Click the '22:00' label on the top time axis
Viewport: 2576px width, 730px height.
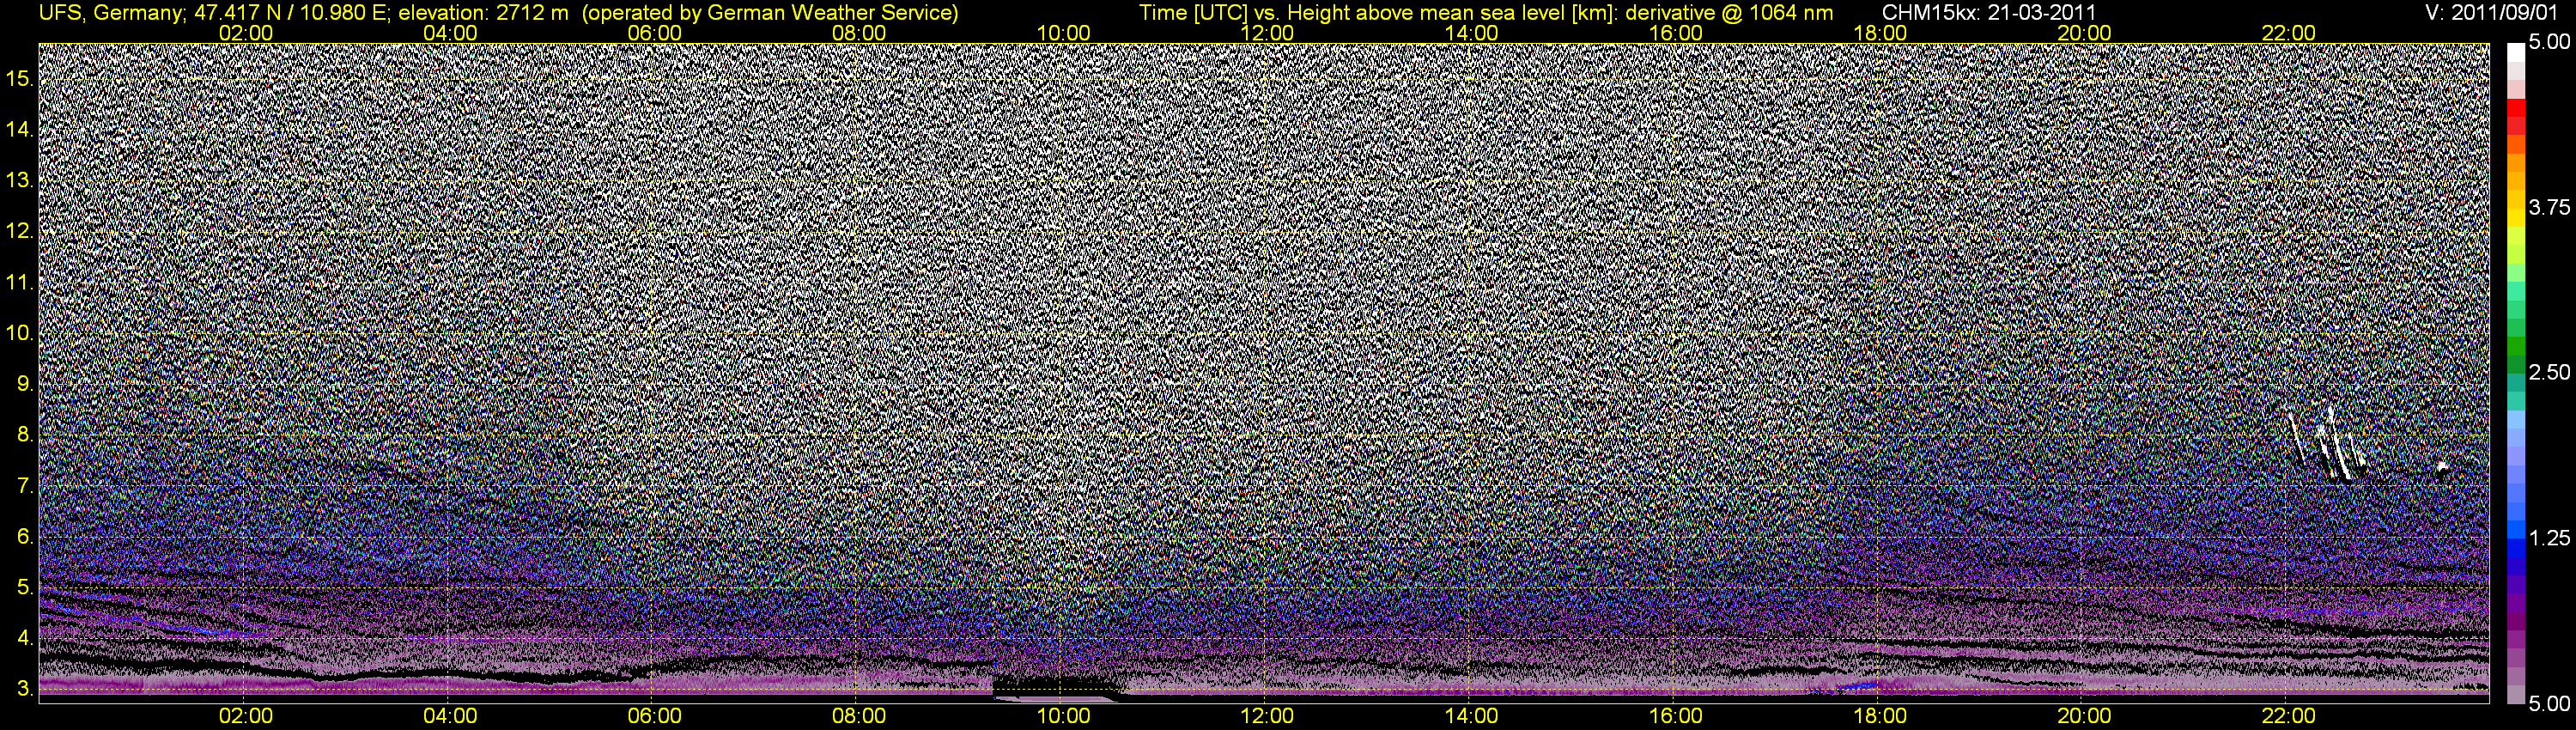pyautogui.click(x=2288, y=33)
